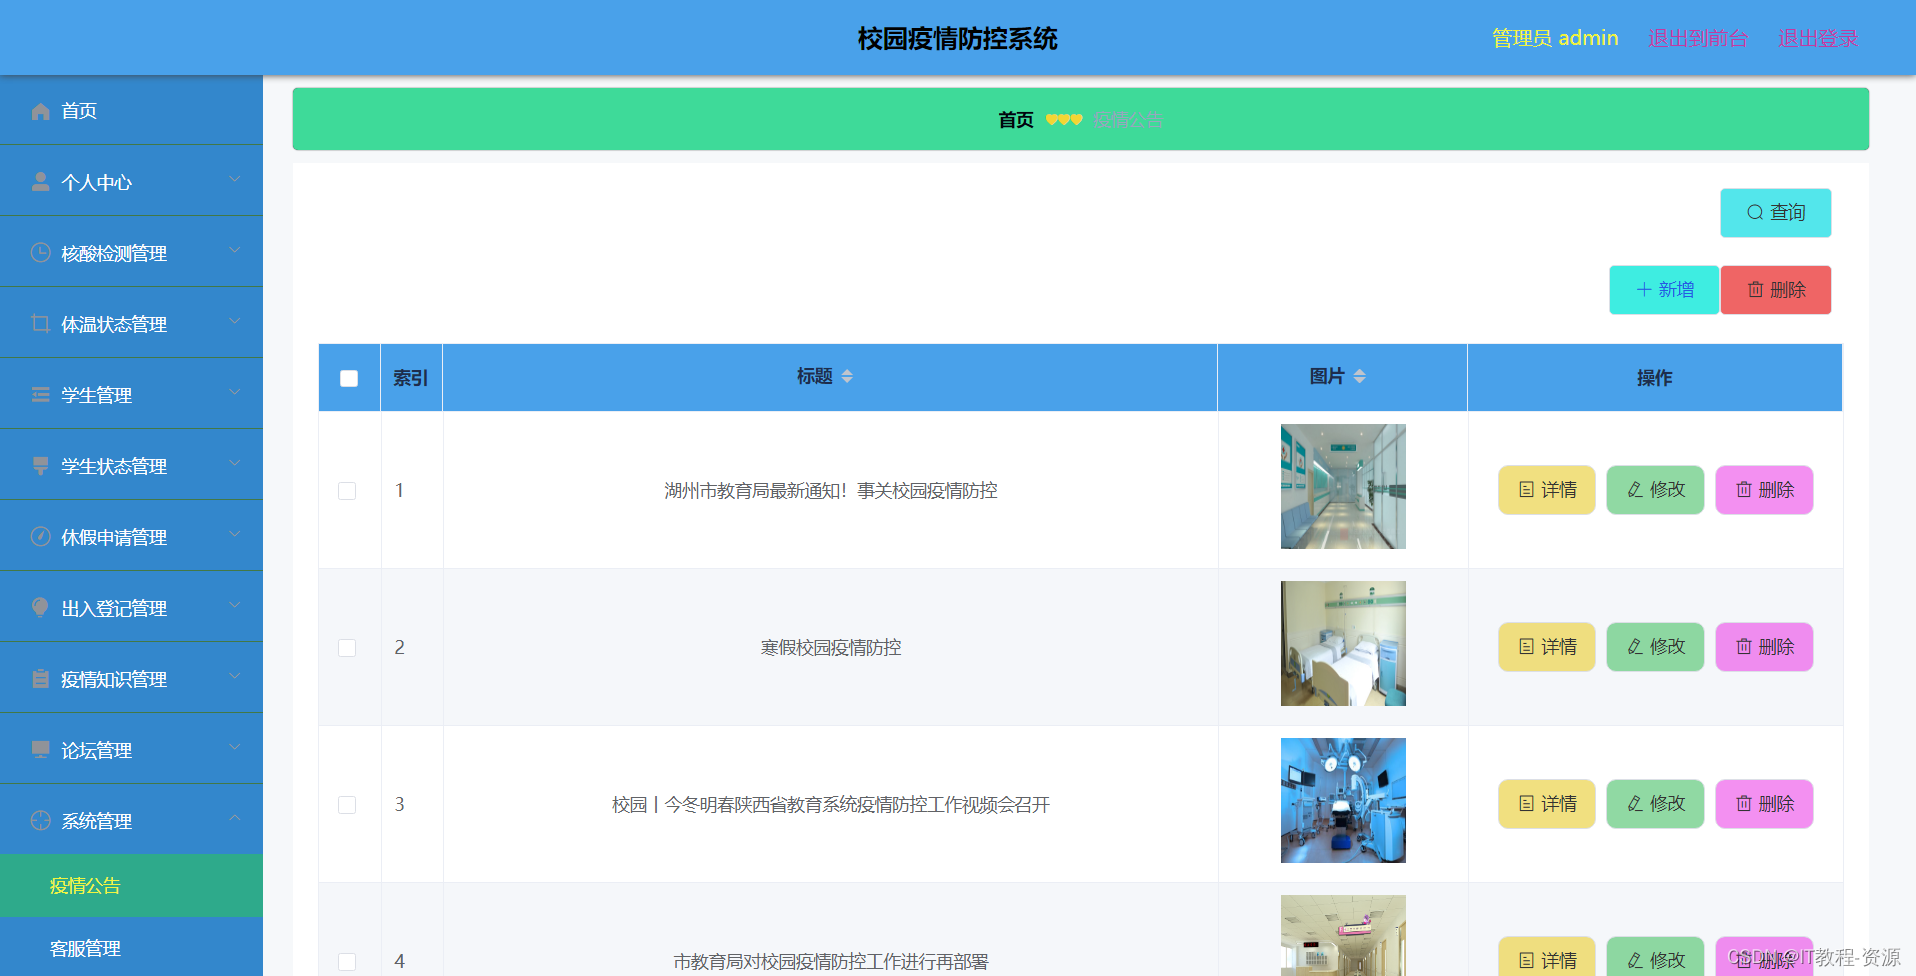Collapse the 系统管理 menu chevron
Image resolution: width=1916 pixels, height=976 pixels.
click(235, 818)
